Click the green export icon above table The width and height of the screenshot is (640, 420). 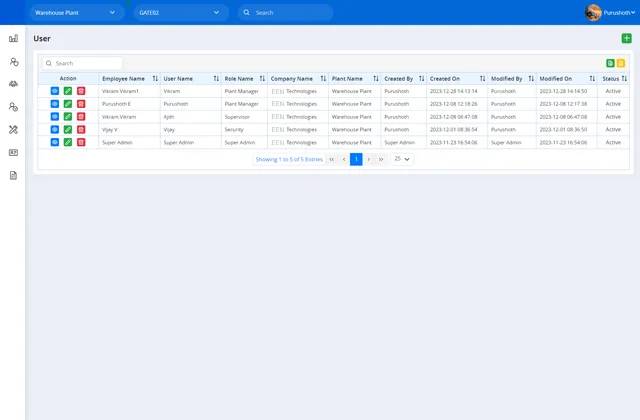pyautogui.click(x=610, y=63)
